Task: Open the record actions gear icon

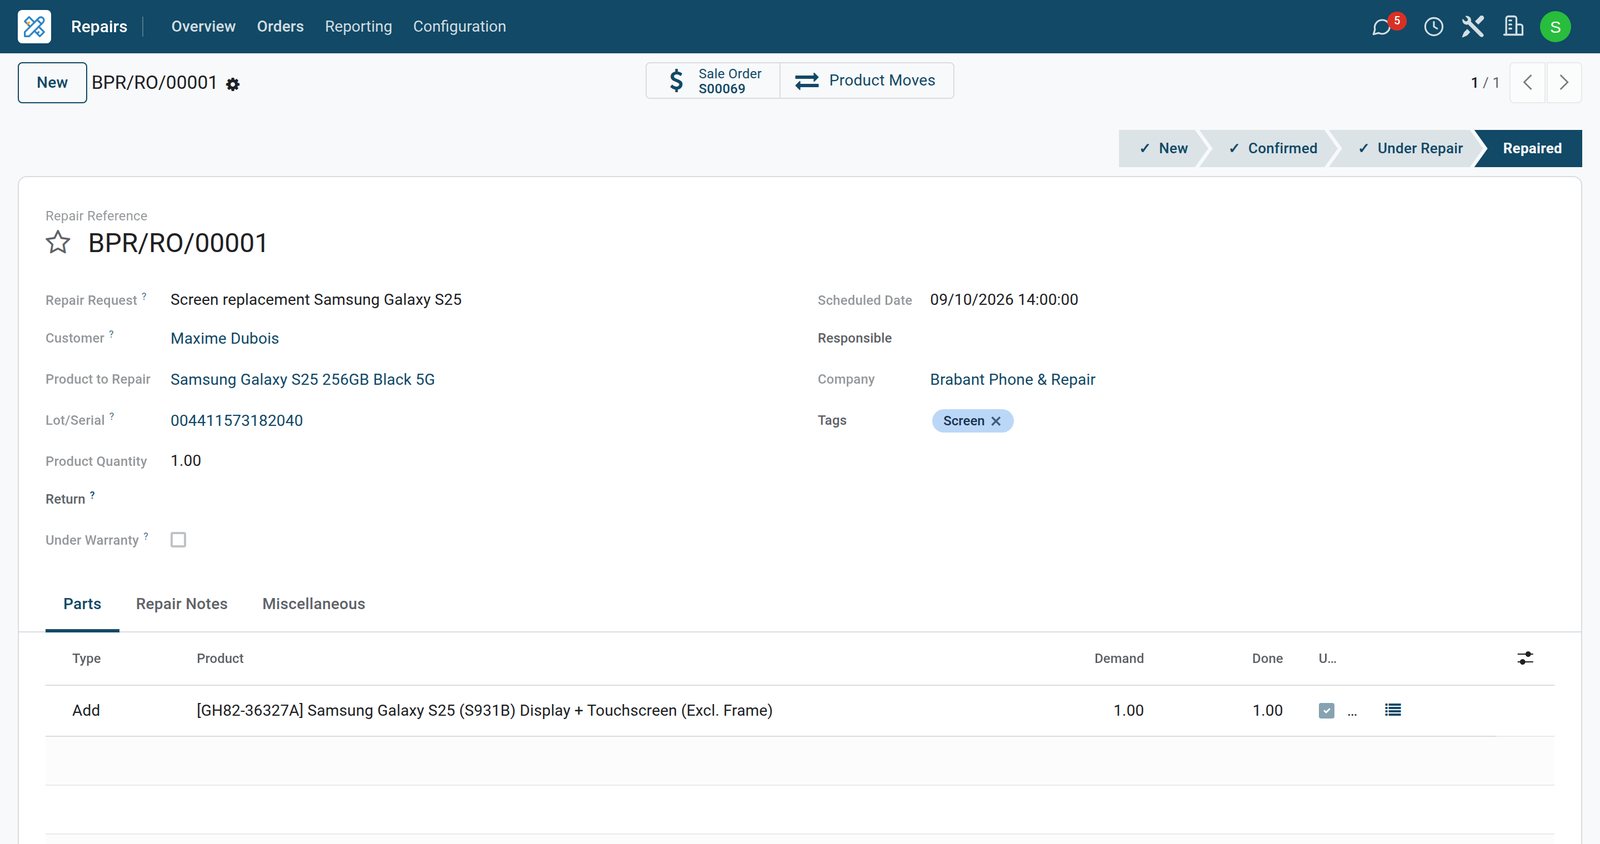Action: [x=233, y=85]
